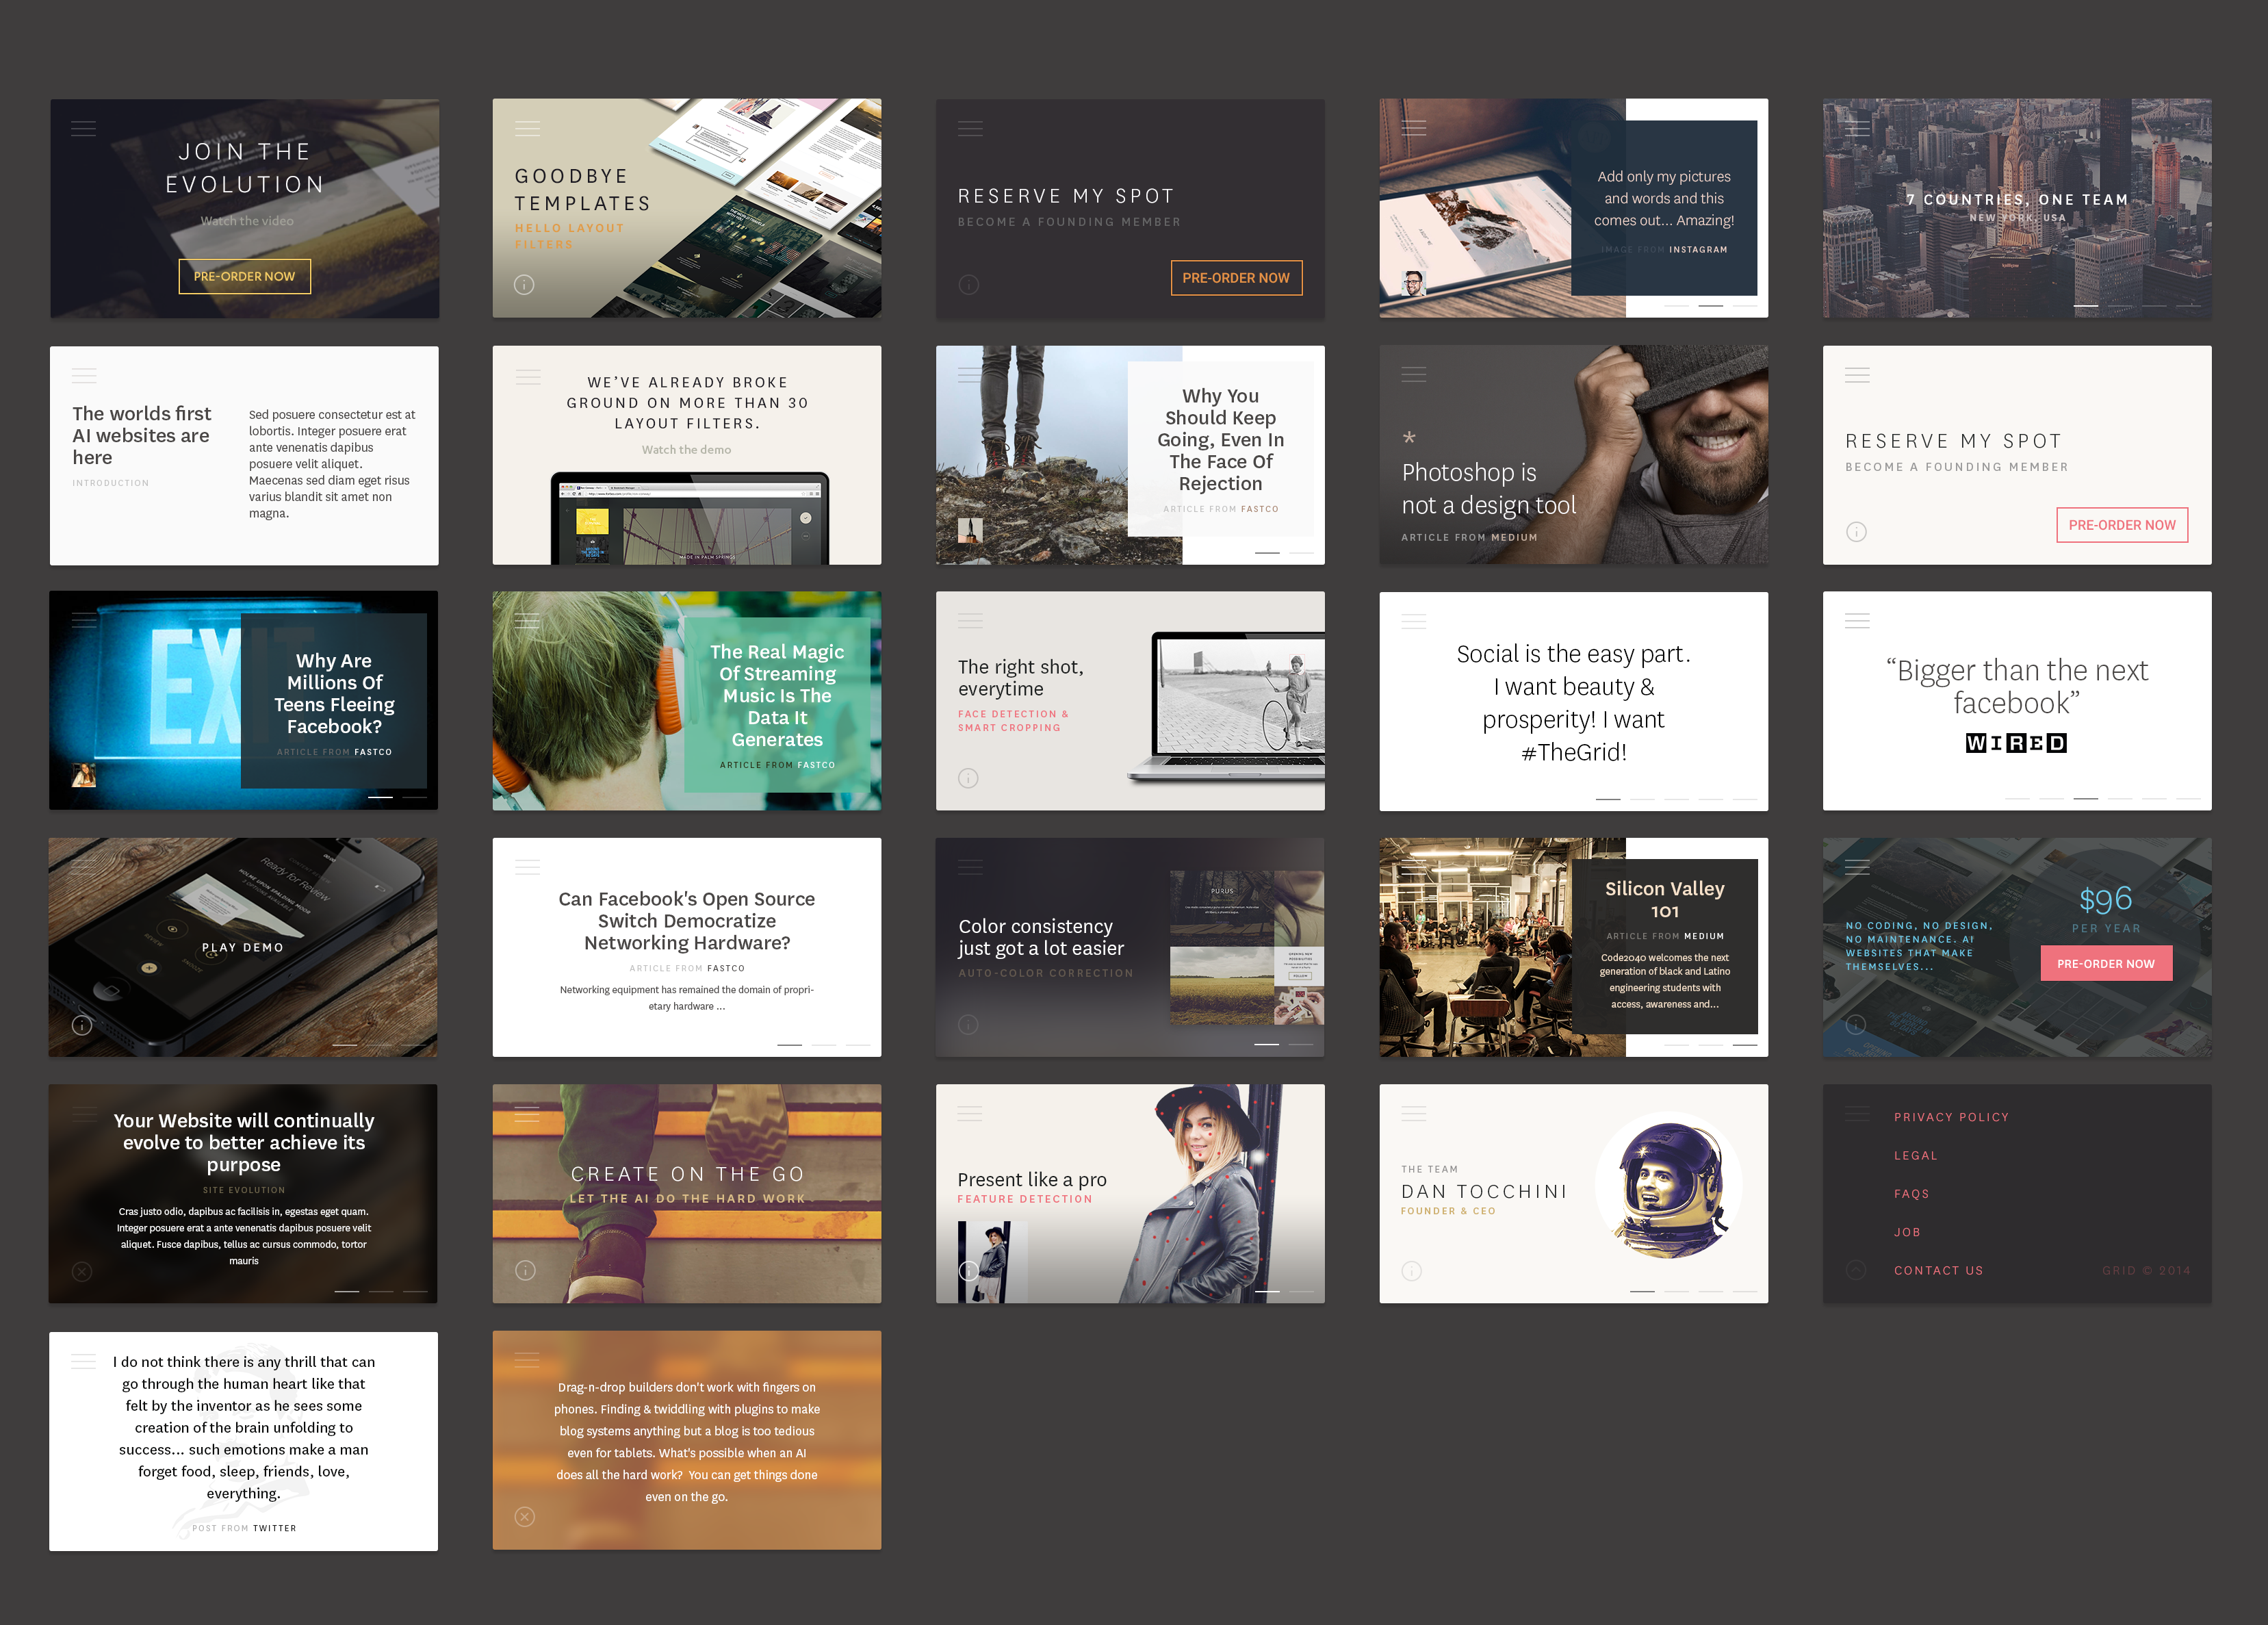Open hamburger menu on Dan Tocchini card
2268x1625 pixels.
[1413, 1114]
